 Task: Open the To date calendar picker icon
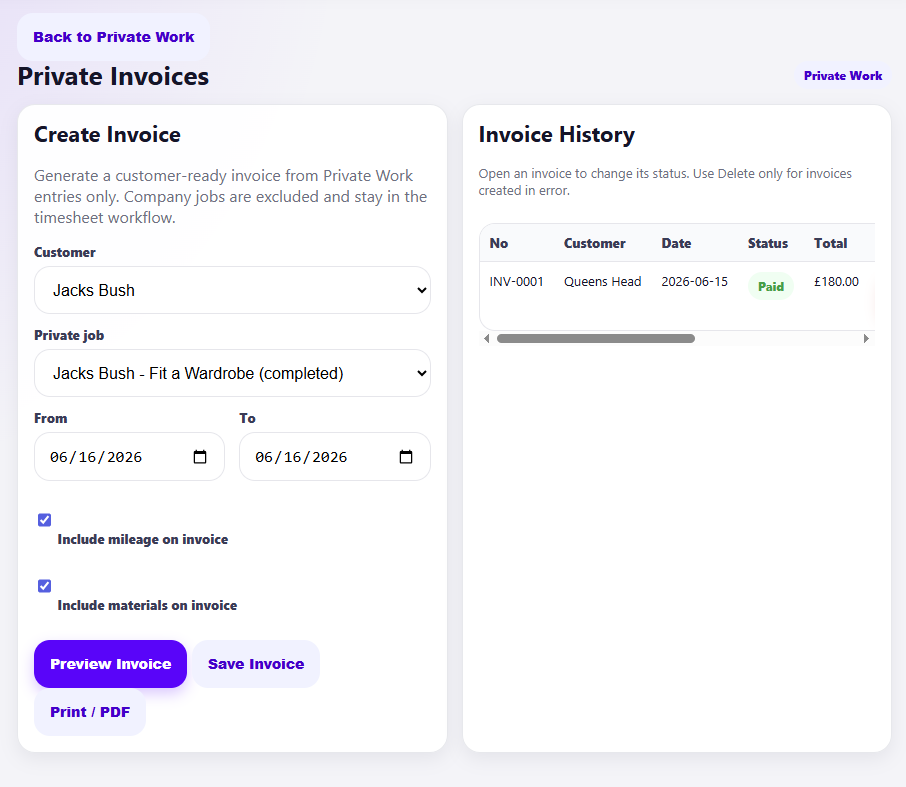pyautogui.click(x=406, y=456)
